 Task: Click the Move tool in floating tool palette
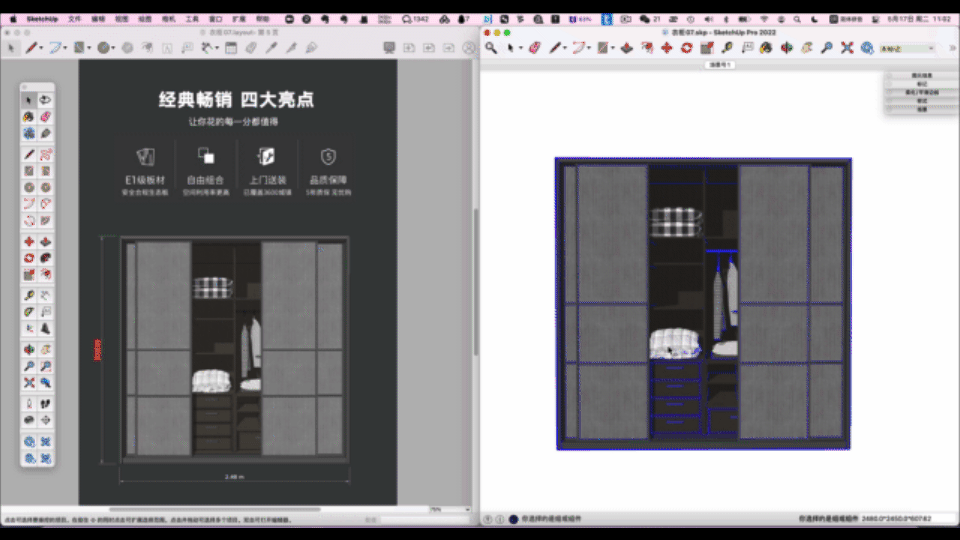(x=29, y=242)
